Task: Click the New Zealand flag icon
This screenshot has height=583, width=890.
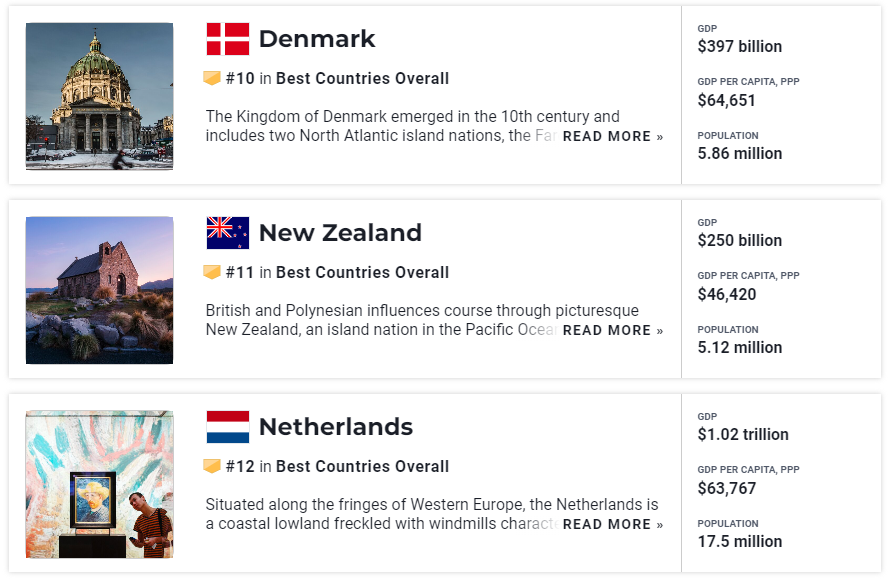Action: (228, 233)
